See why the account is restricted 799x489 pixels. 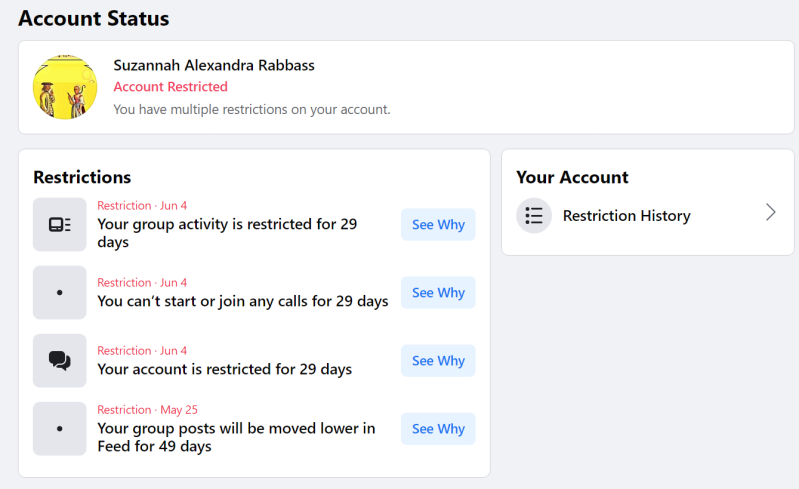tap(438, 361)
